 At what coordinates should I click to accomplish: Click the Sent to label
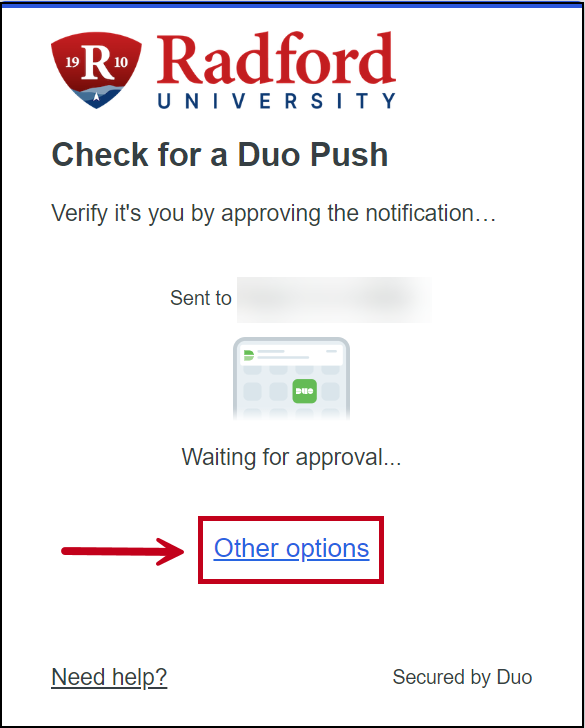201,298
